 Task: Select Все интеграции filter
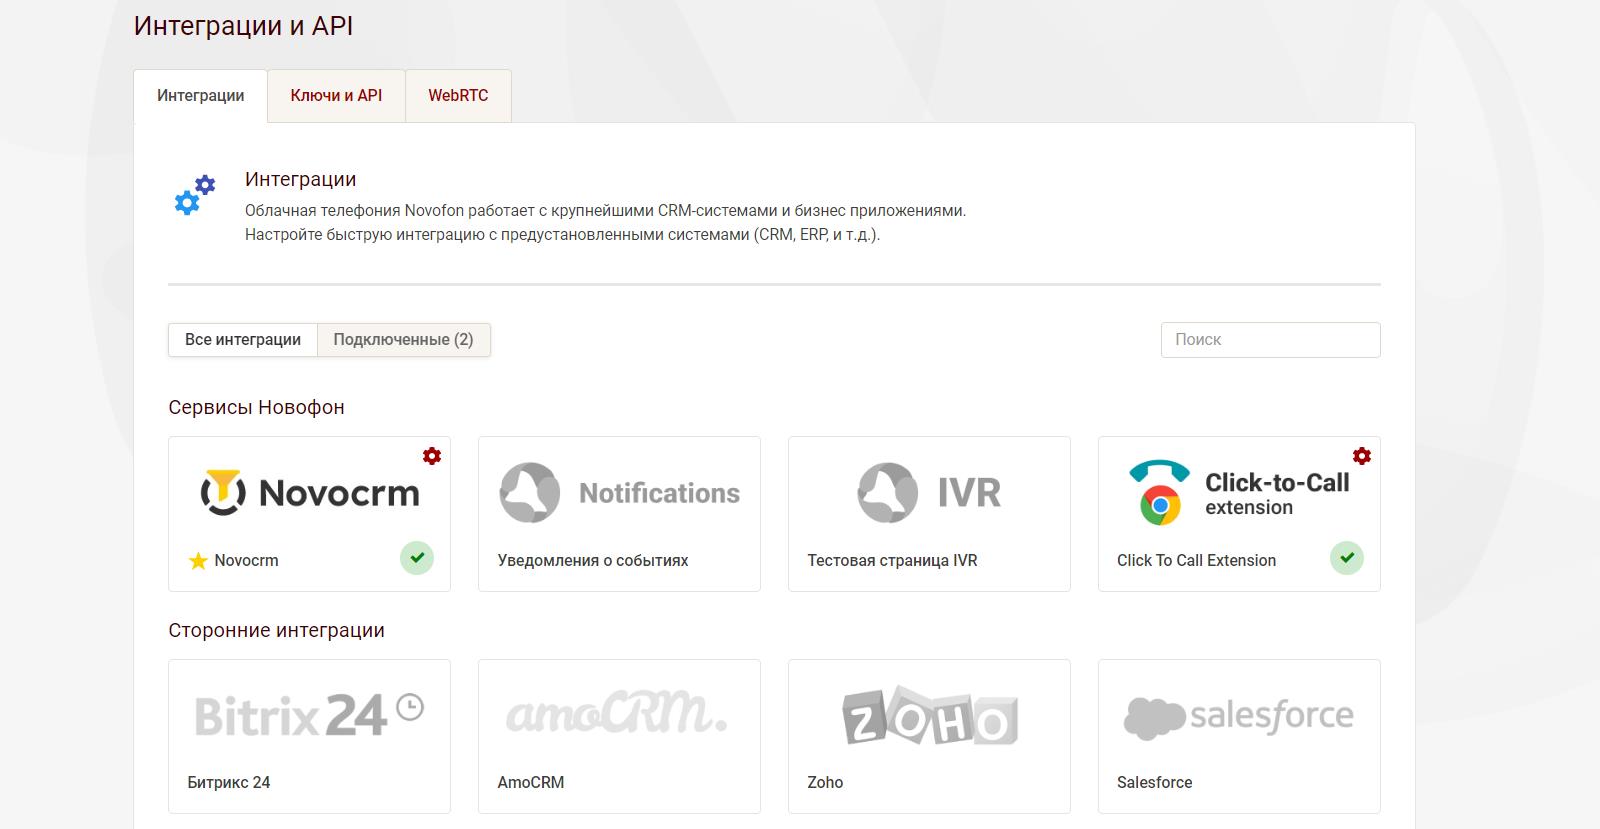pos(243,340)
